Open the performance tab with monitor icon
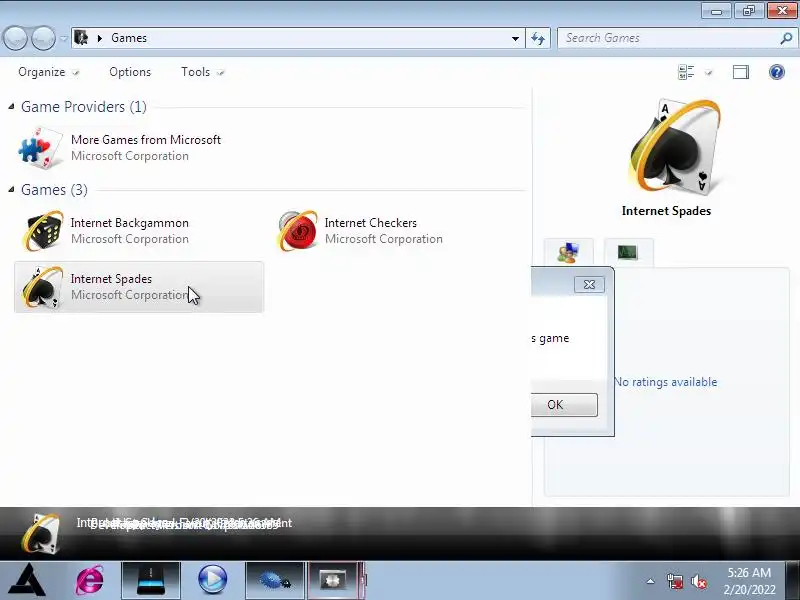This screenshot has height=600, width=800. click(628, 252)
